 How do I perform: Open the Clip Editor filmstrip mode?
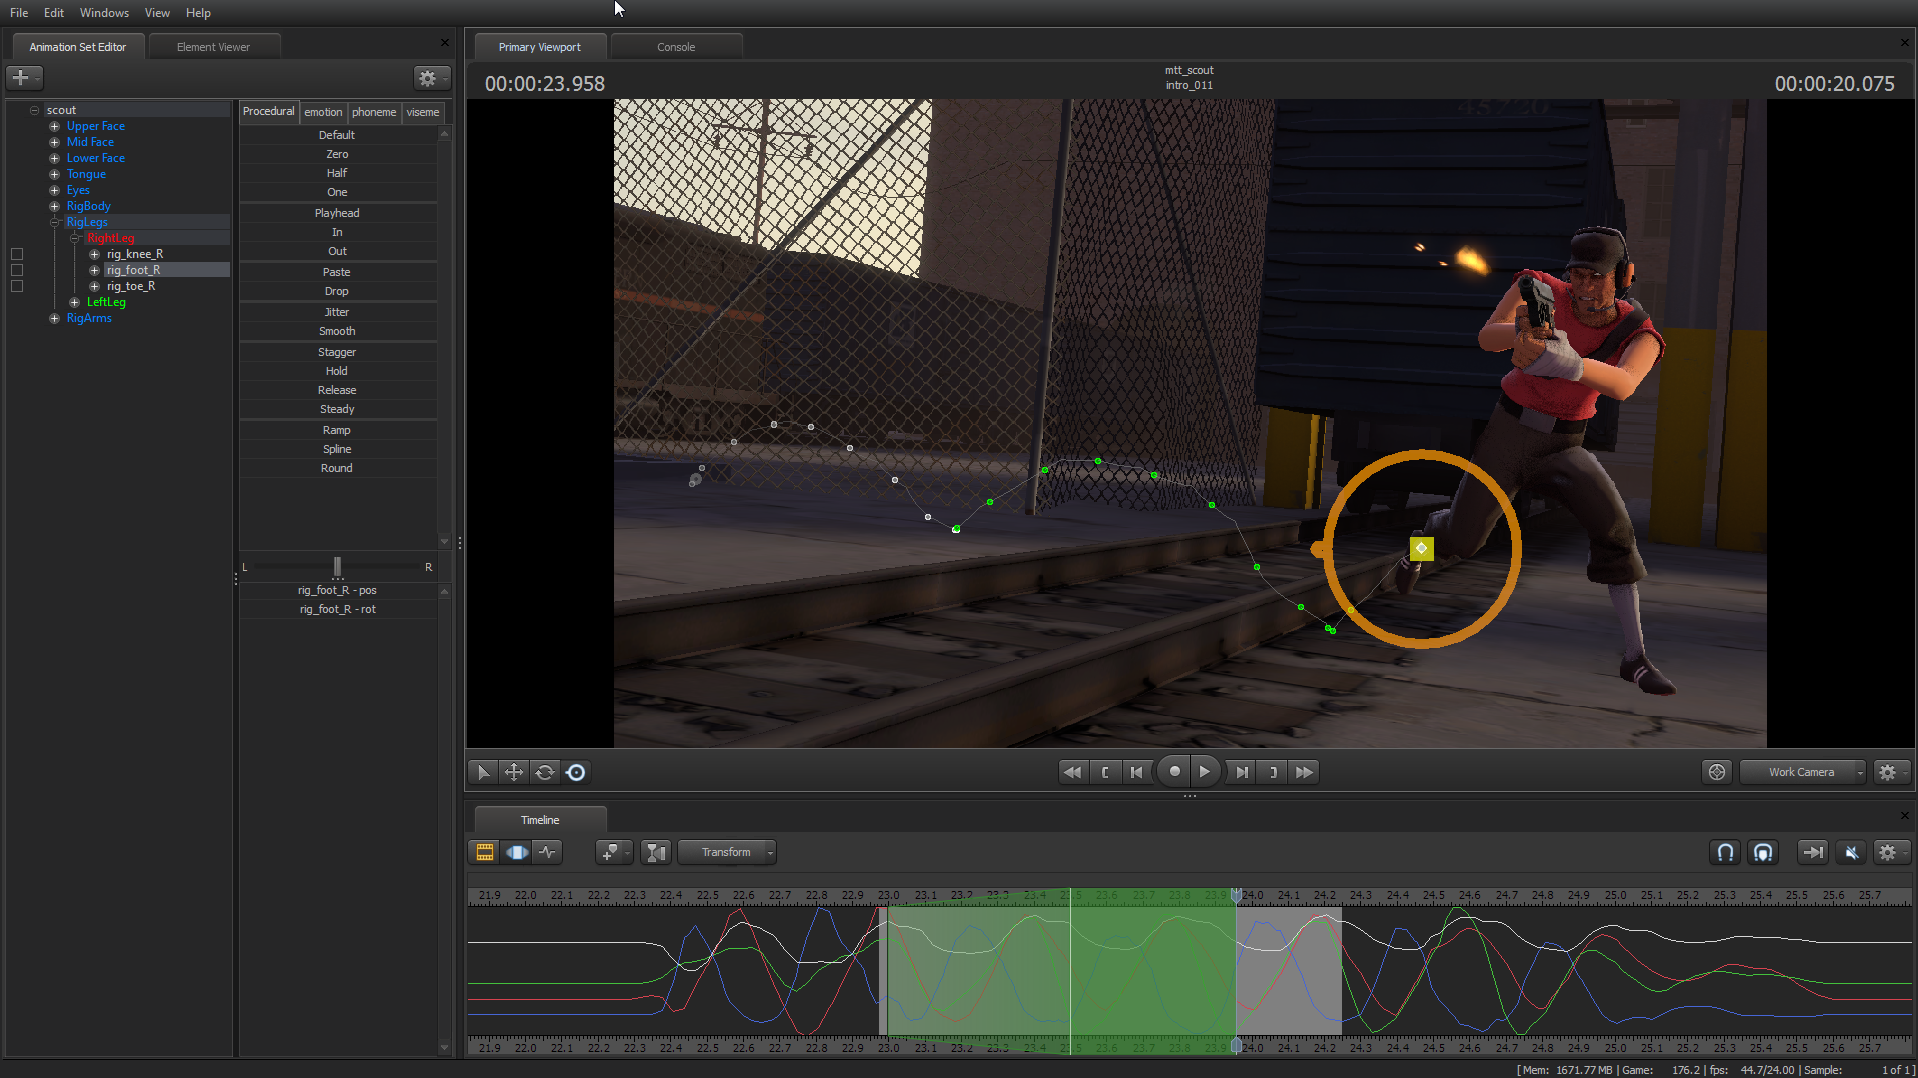click(484, 851)
